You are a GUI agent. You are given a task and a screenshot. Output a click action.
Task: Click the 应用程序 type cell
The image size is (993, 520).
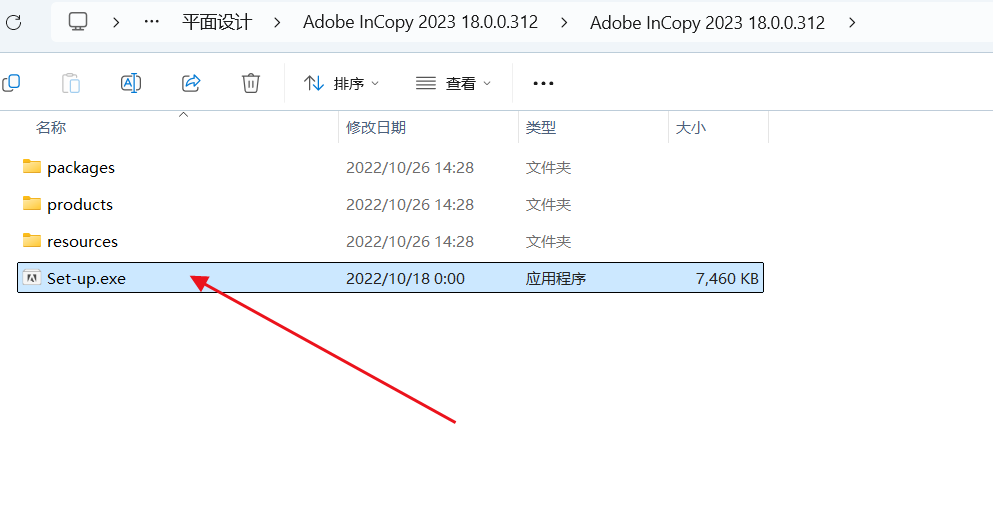(x=556, y=279)
